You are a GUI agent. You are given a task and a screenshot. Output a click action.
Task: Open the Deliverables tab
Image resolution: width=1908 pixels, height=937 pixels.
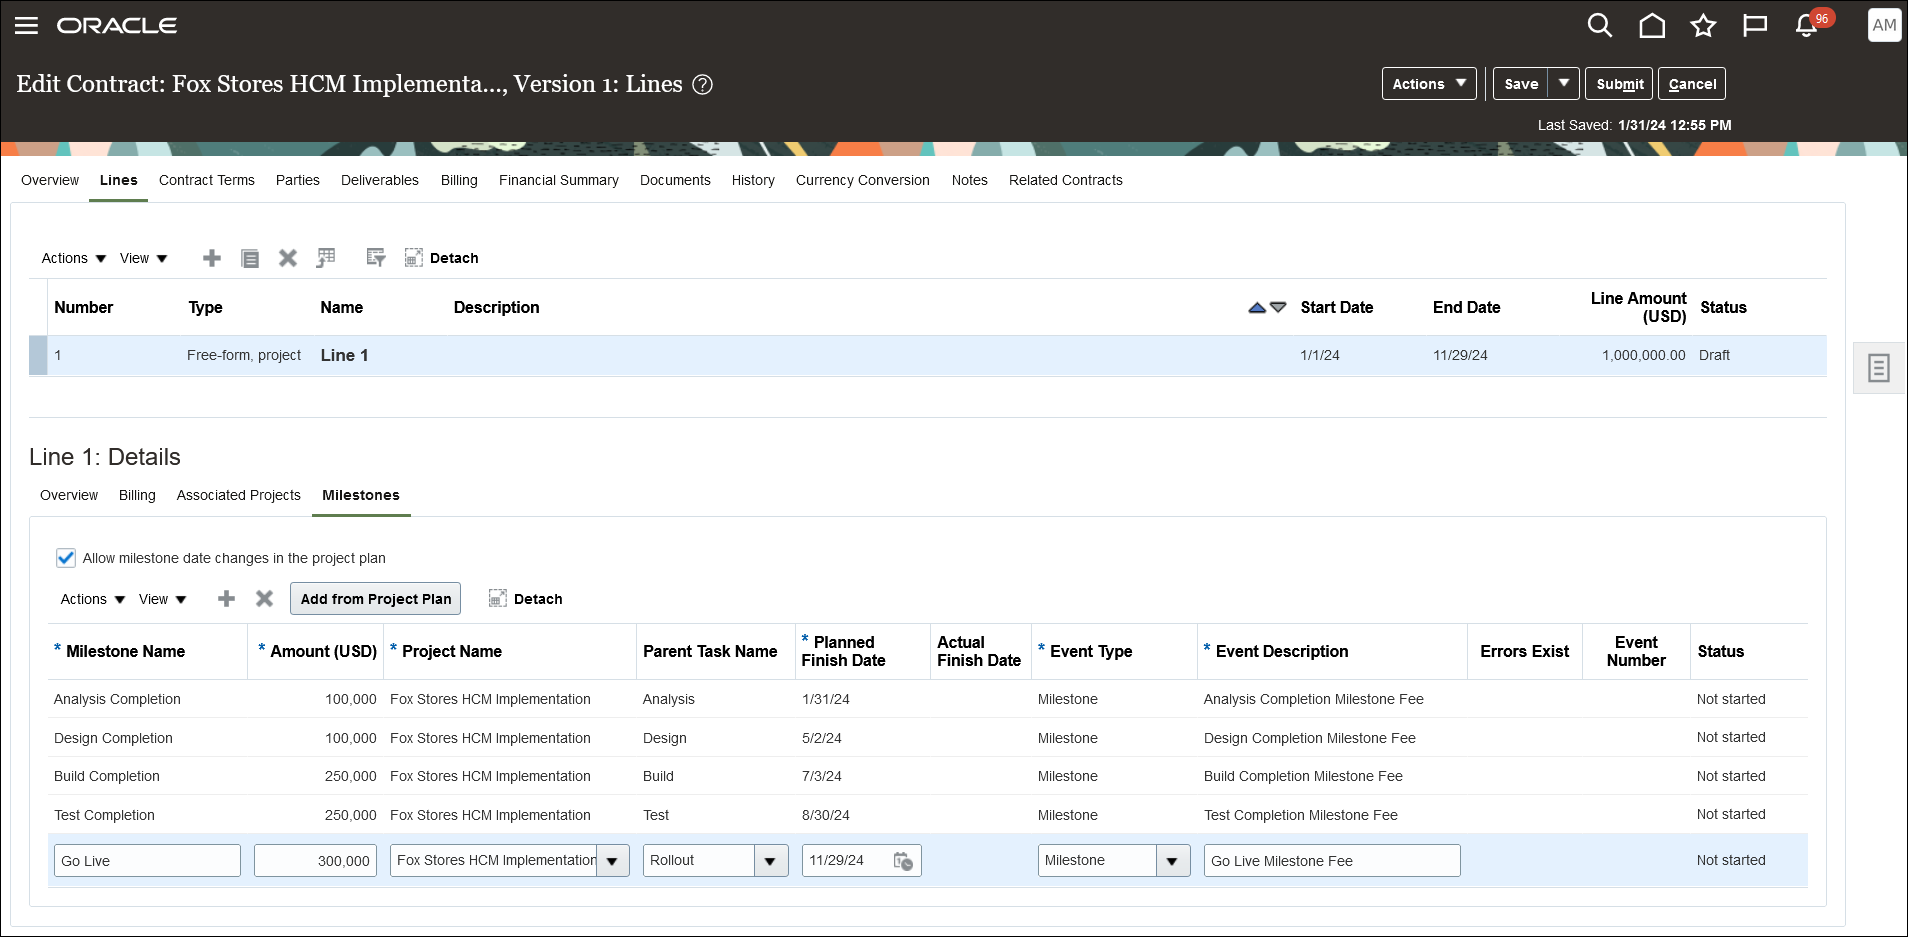point(380,180)
